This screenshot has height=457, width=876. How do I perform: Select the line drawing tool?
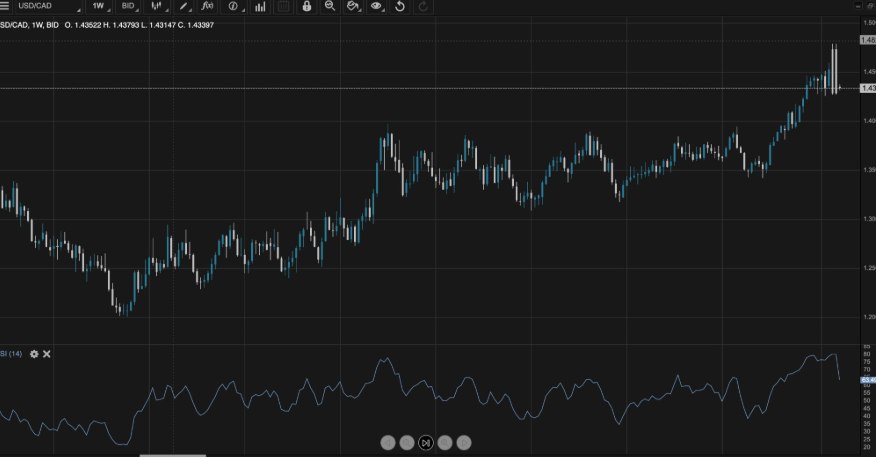184,6
